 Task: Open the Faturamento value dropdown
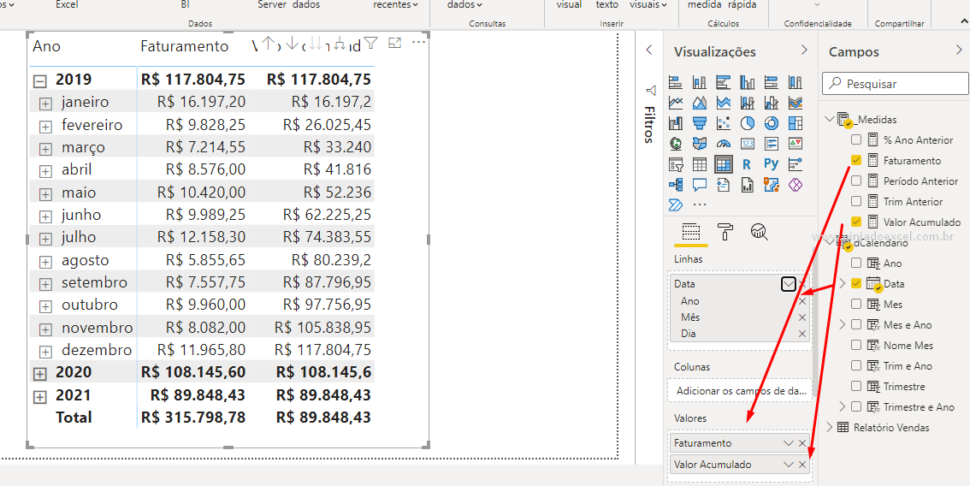pos(788,443)
